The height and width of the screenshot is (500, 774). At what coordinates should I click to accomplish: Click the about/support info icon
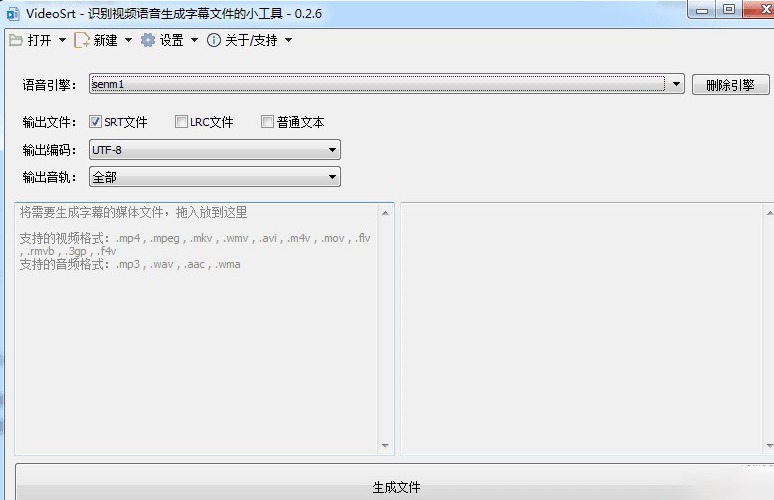[x=214, y=40]
